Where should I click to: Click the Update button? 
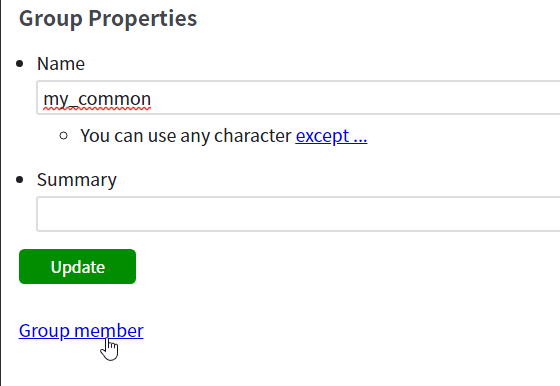(78, 267)
